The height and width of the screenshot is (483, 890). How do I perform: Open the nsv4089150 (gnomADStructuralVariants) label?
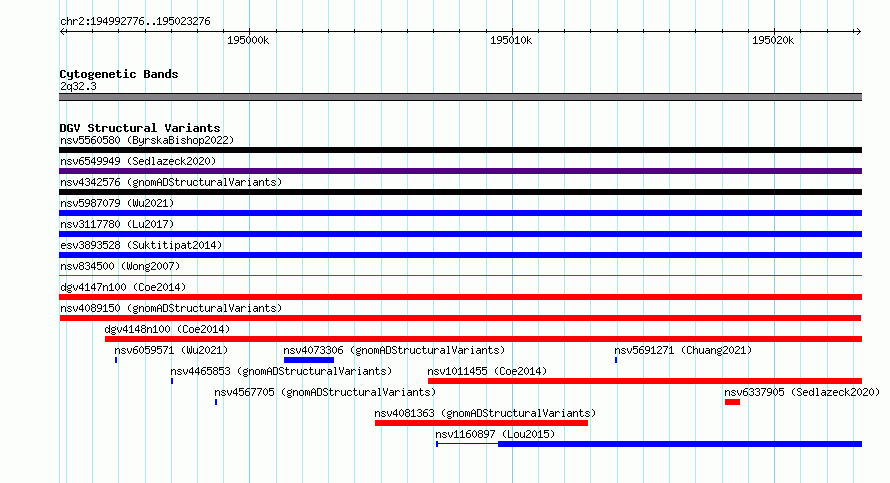coord(171,308)
